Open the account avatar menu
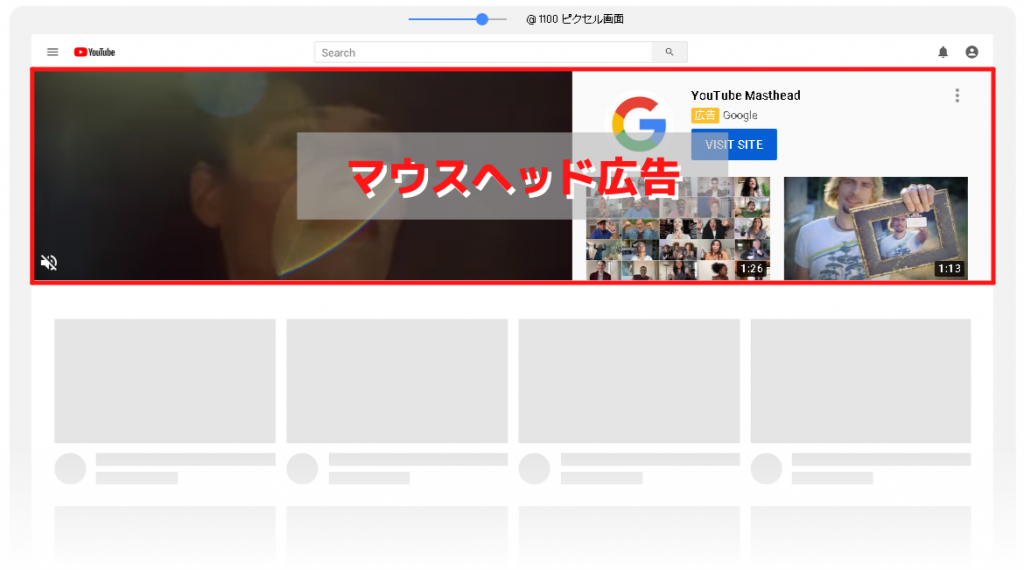The width and height of the screenshot is (1024, 570). 972,52
